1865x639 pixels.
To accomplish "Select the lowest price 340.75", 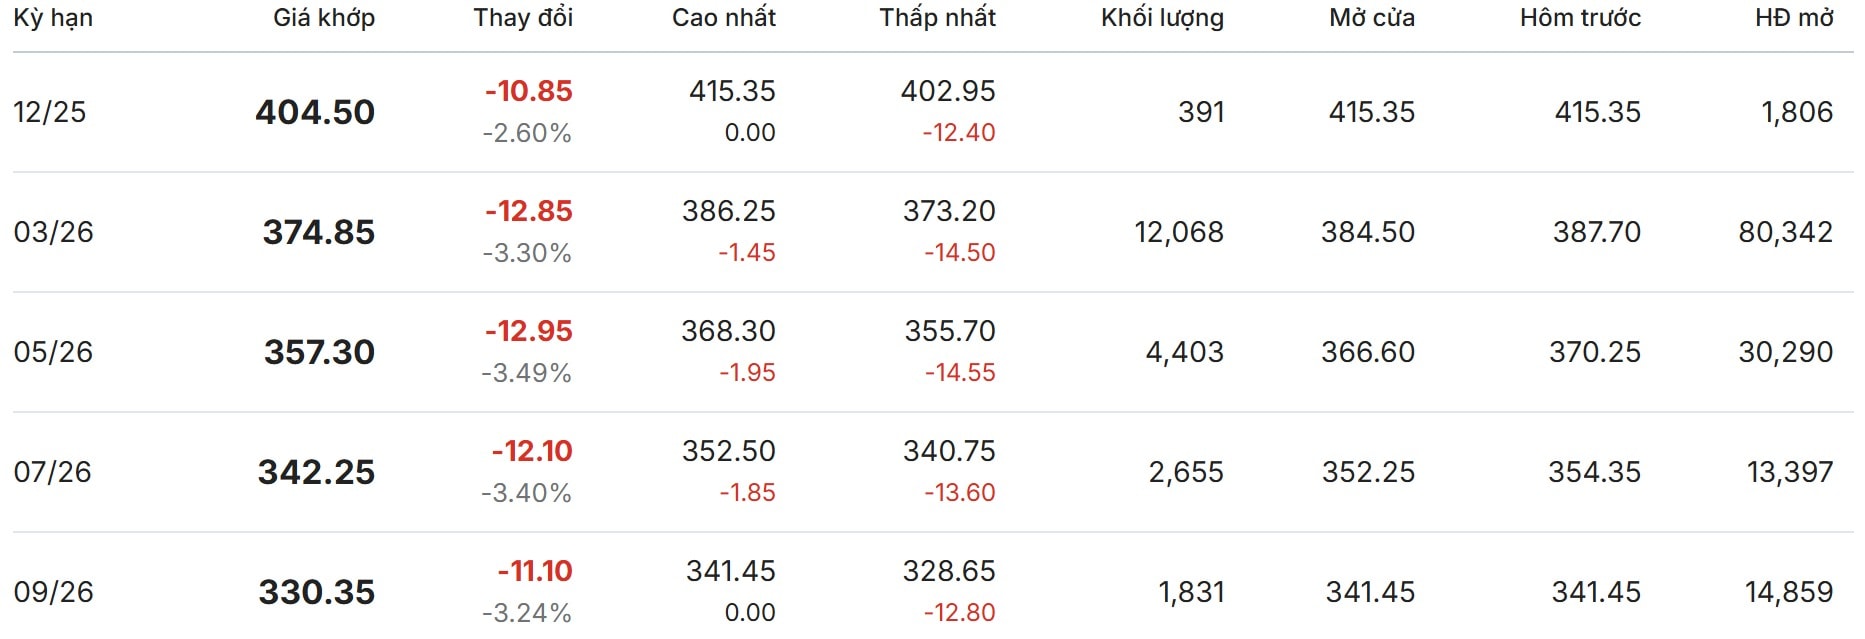I will pyautogui.click(x=949, y=451).
